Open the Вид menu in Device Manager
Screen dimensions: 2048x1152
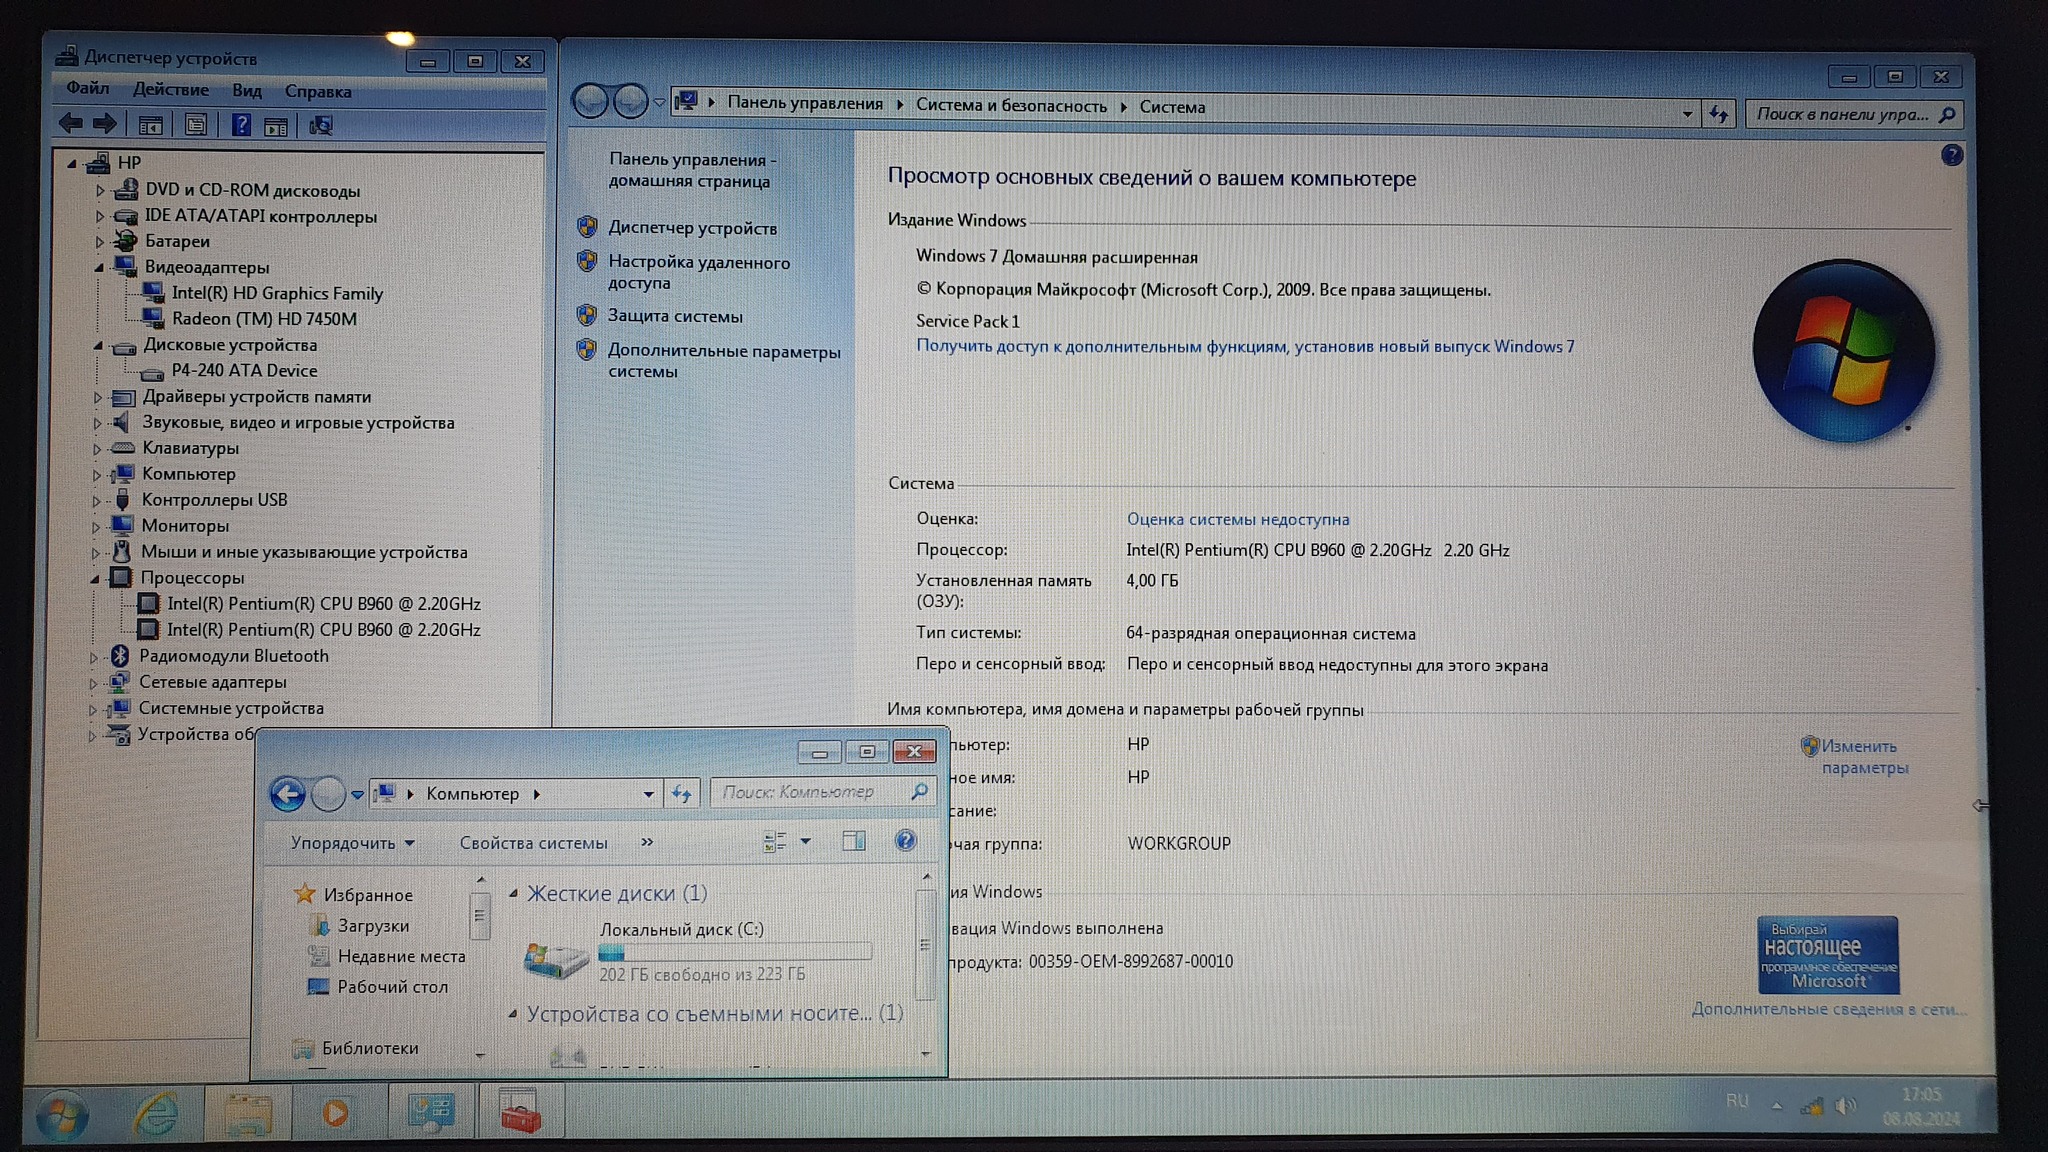pos(246,91)
